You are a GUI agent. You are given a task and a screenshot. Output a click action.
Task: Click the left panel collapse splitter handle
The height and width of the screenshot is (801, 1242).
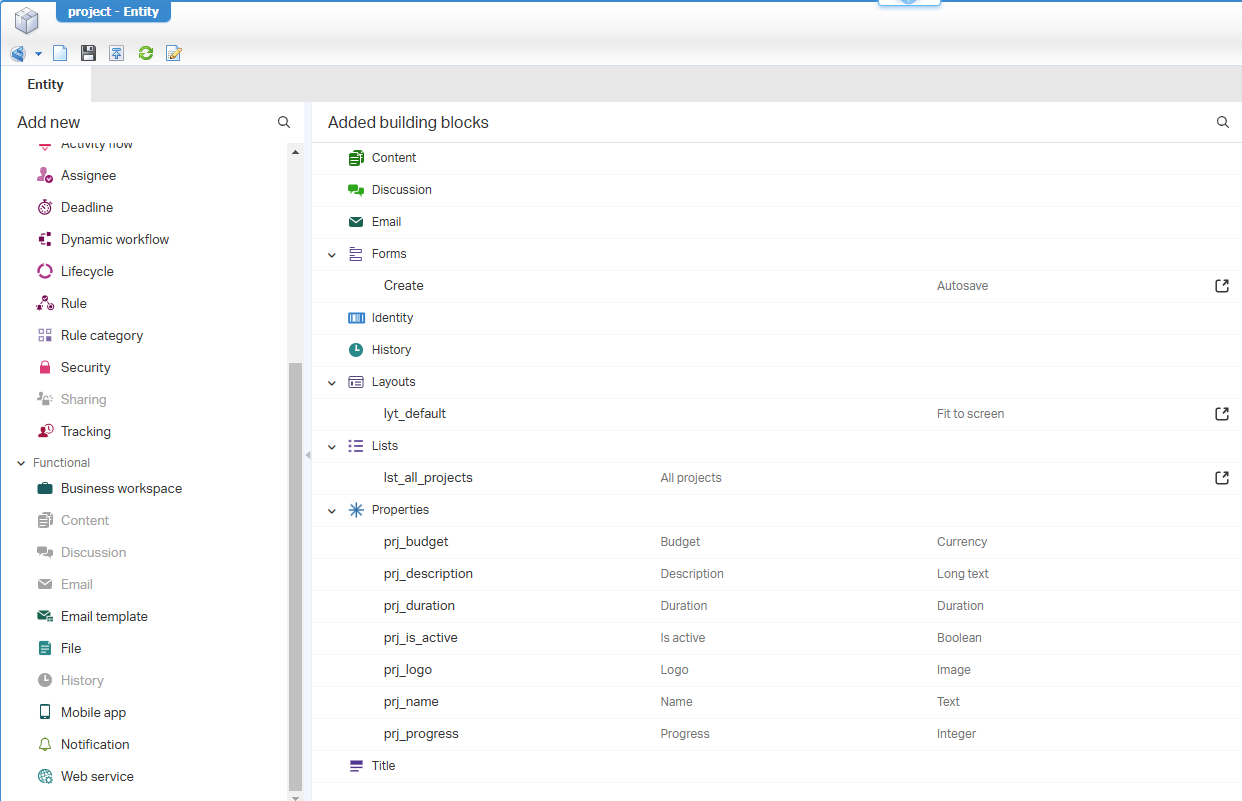(307, 455)
